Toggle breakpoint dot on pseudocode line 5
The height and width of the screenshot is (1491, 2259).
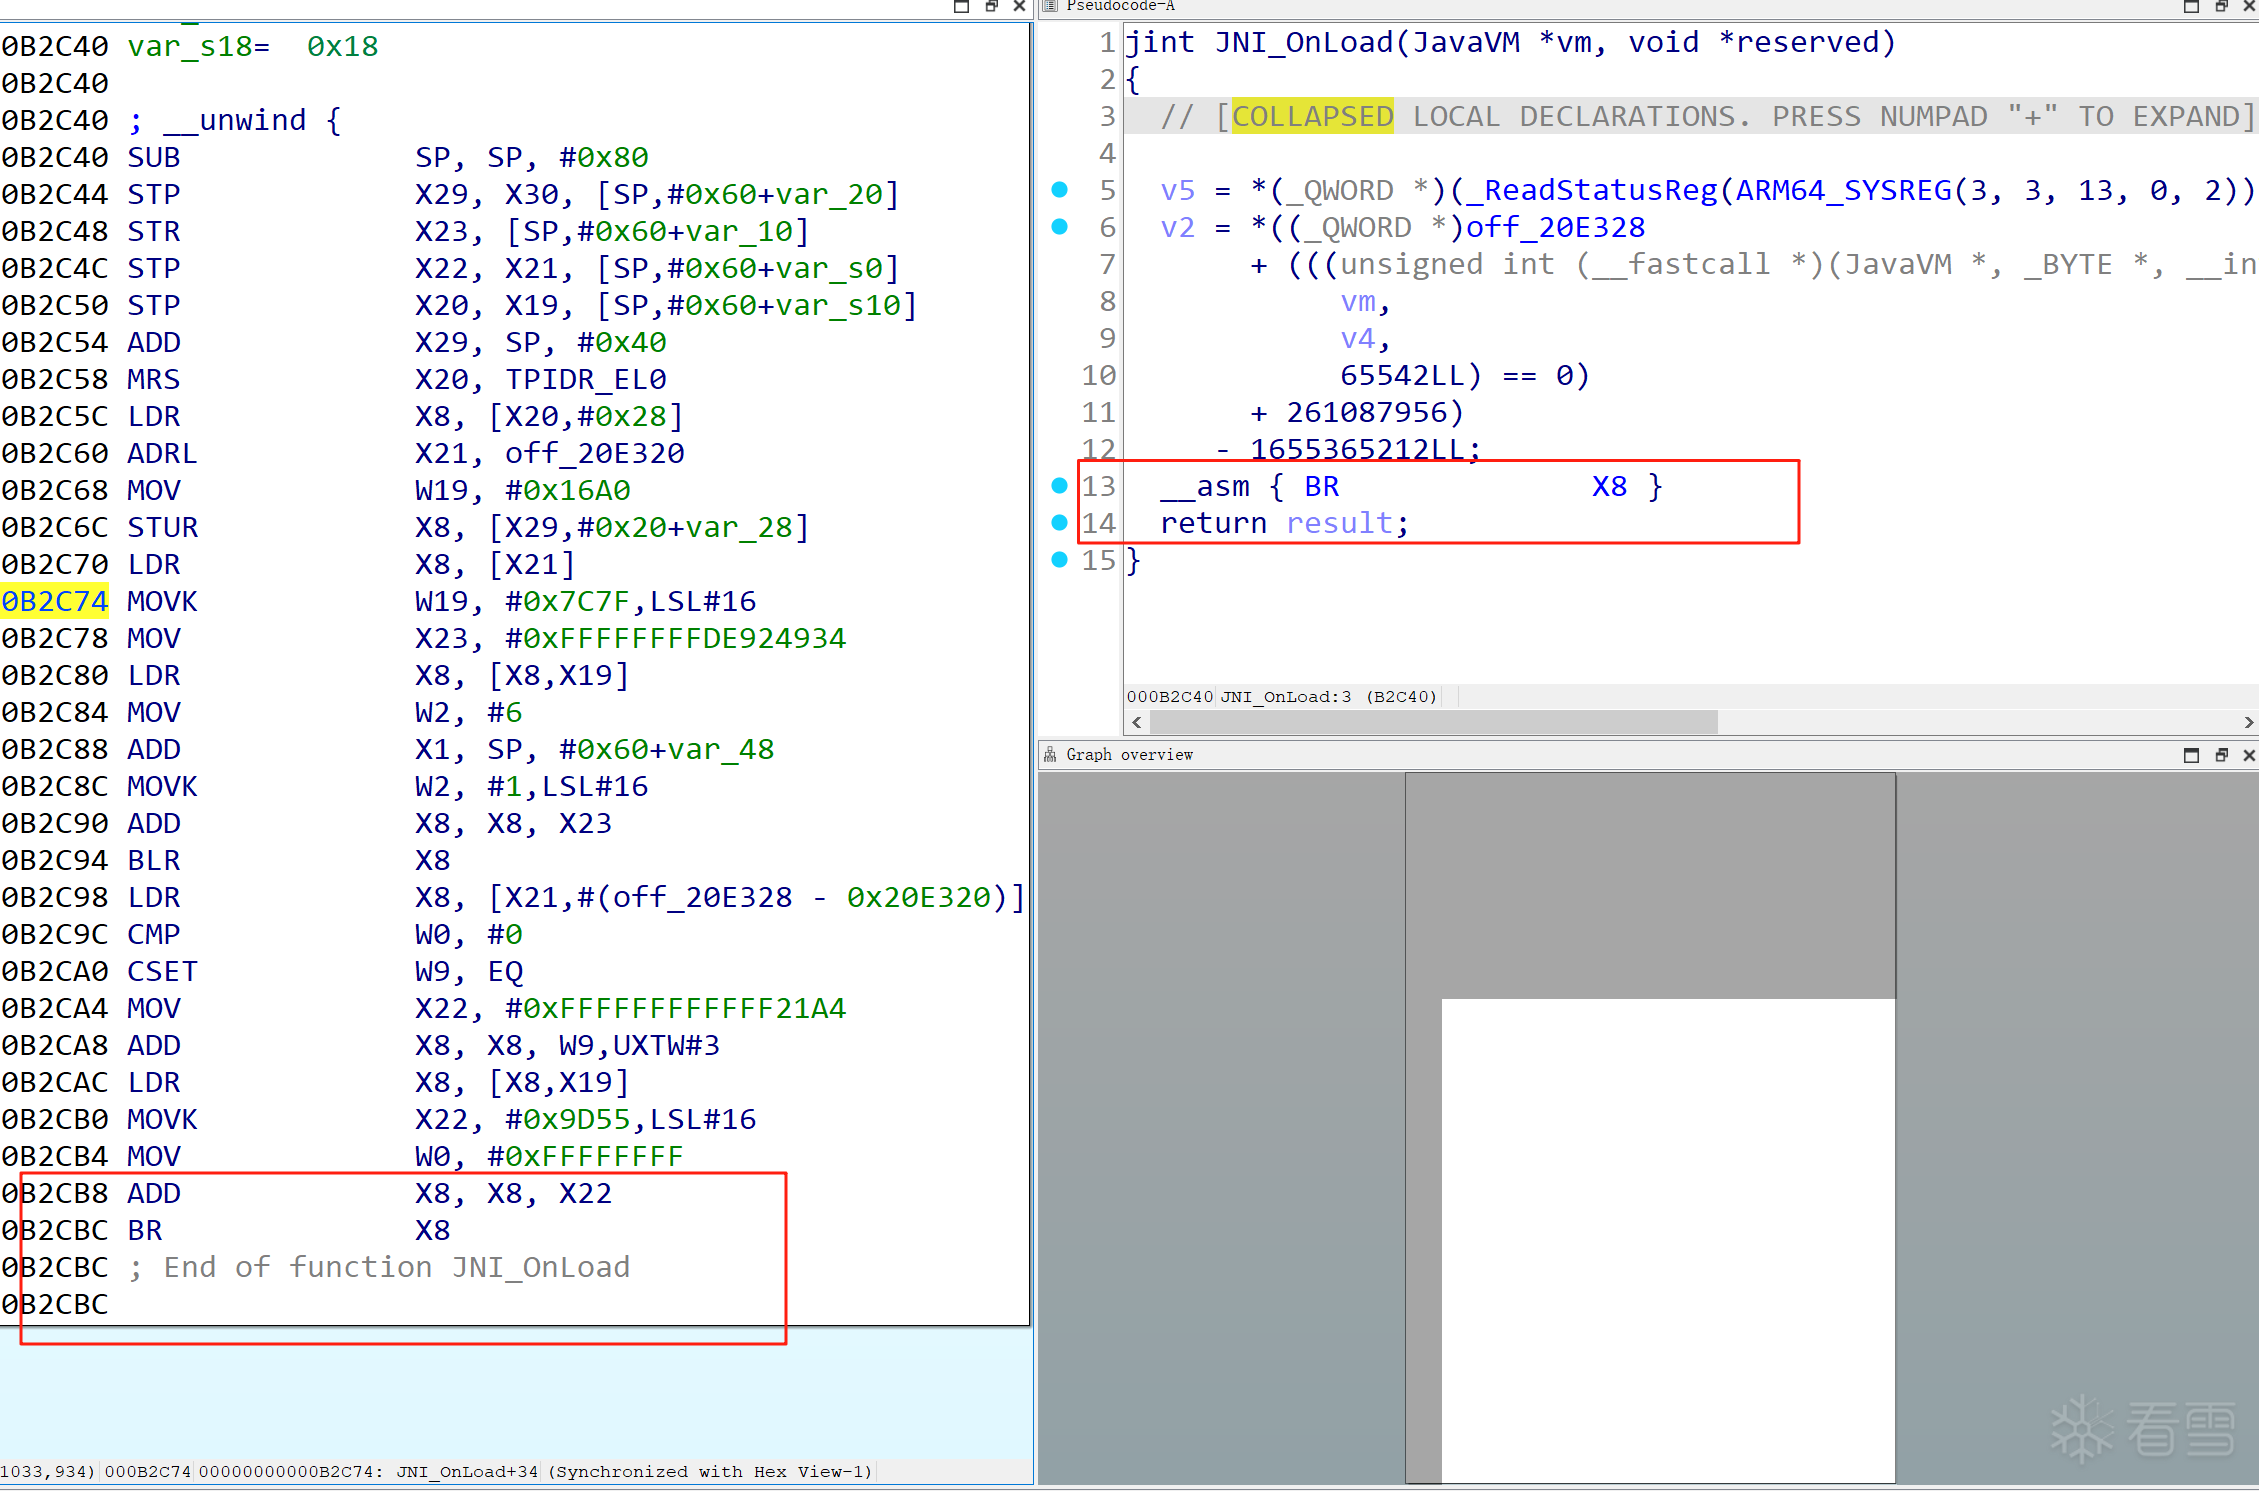click(x=1060, y=190)
